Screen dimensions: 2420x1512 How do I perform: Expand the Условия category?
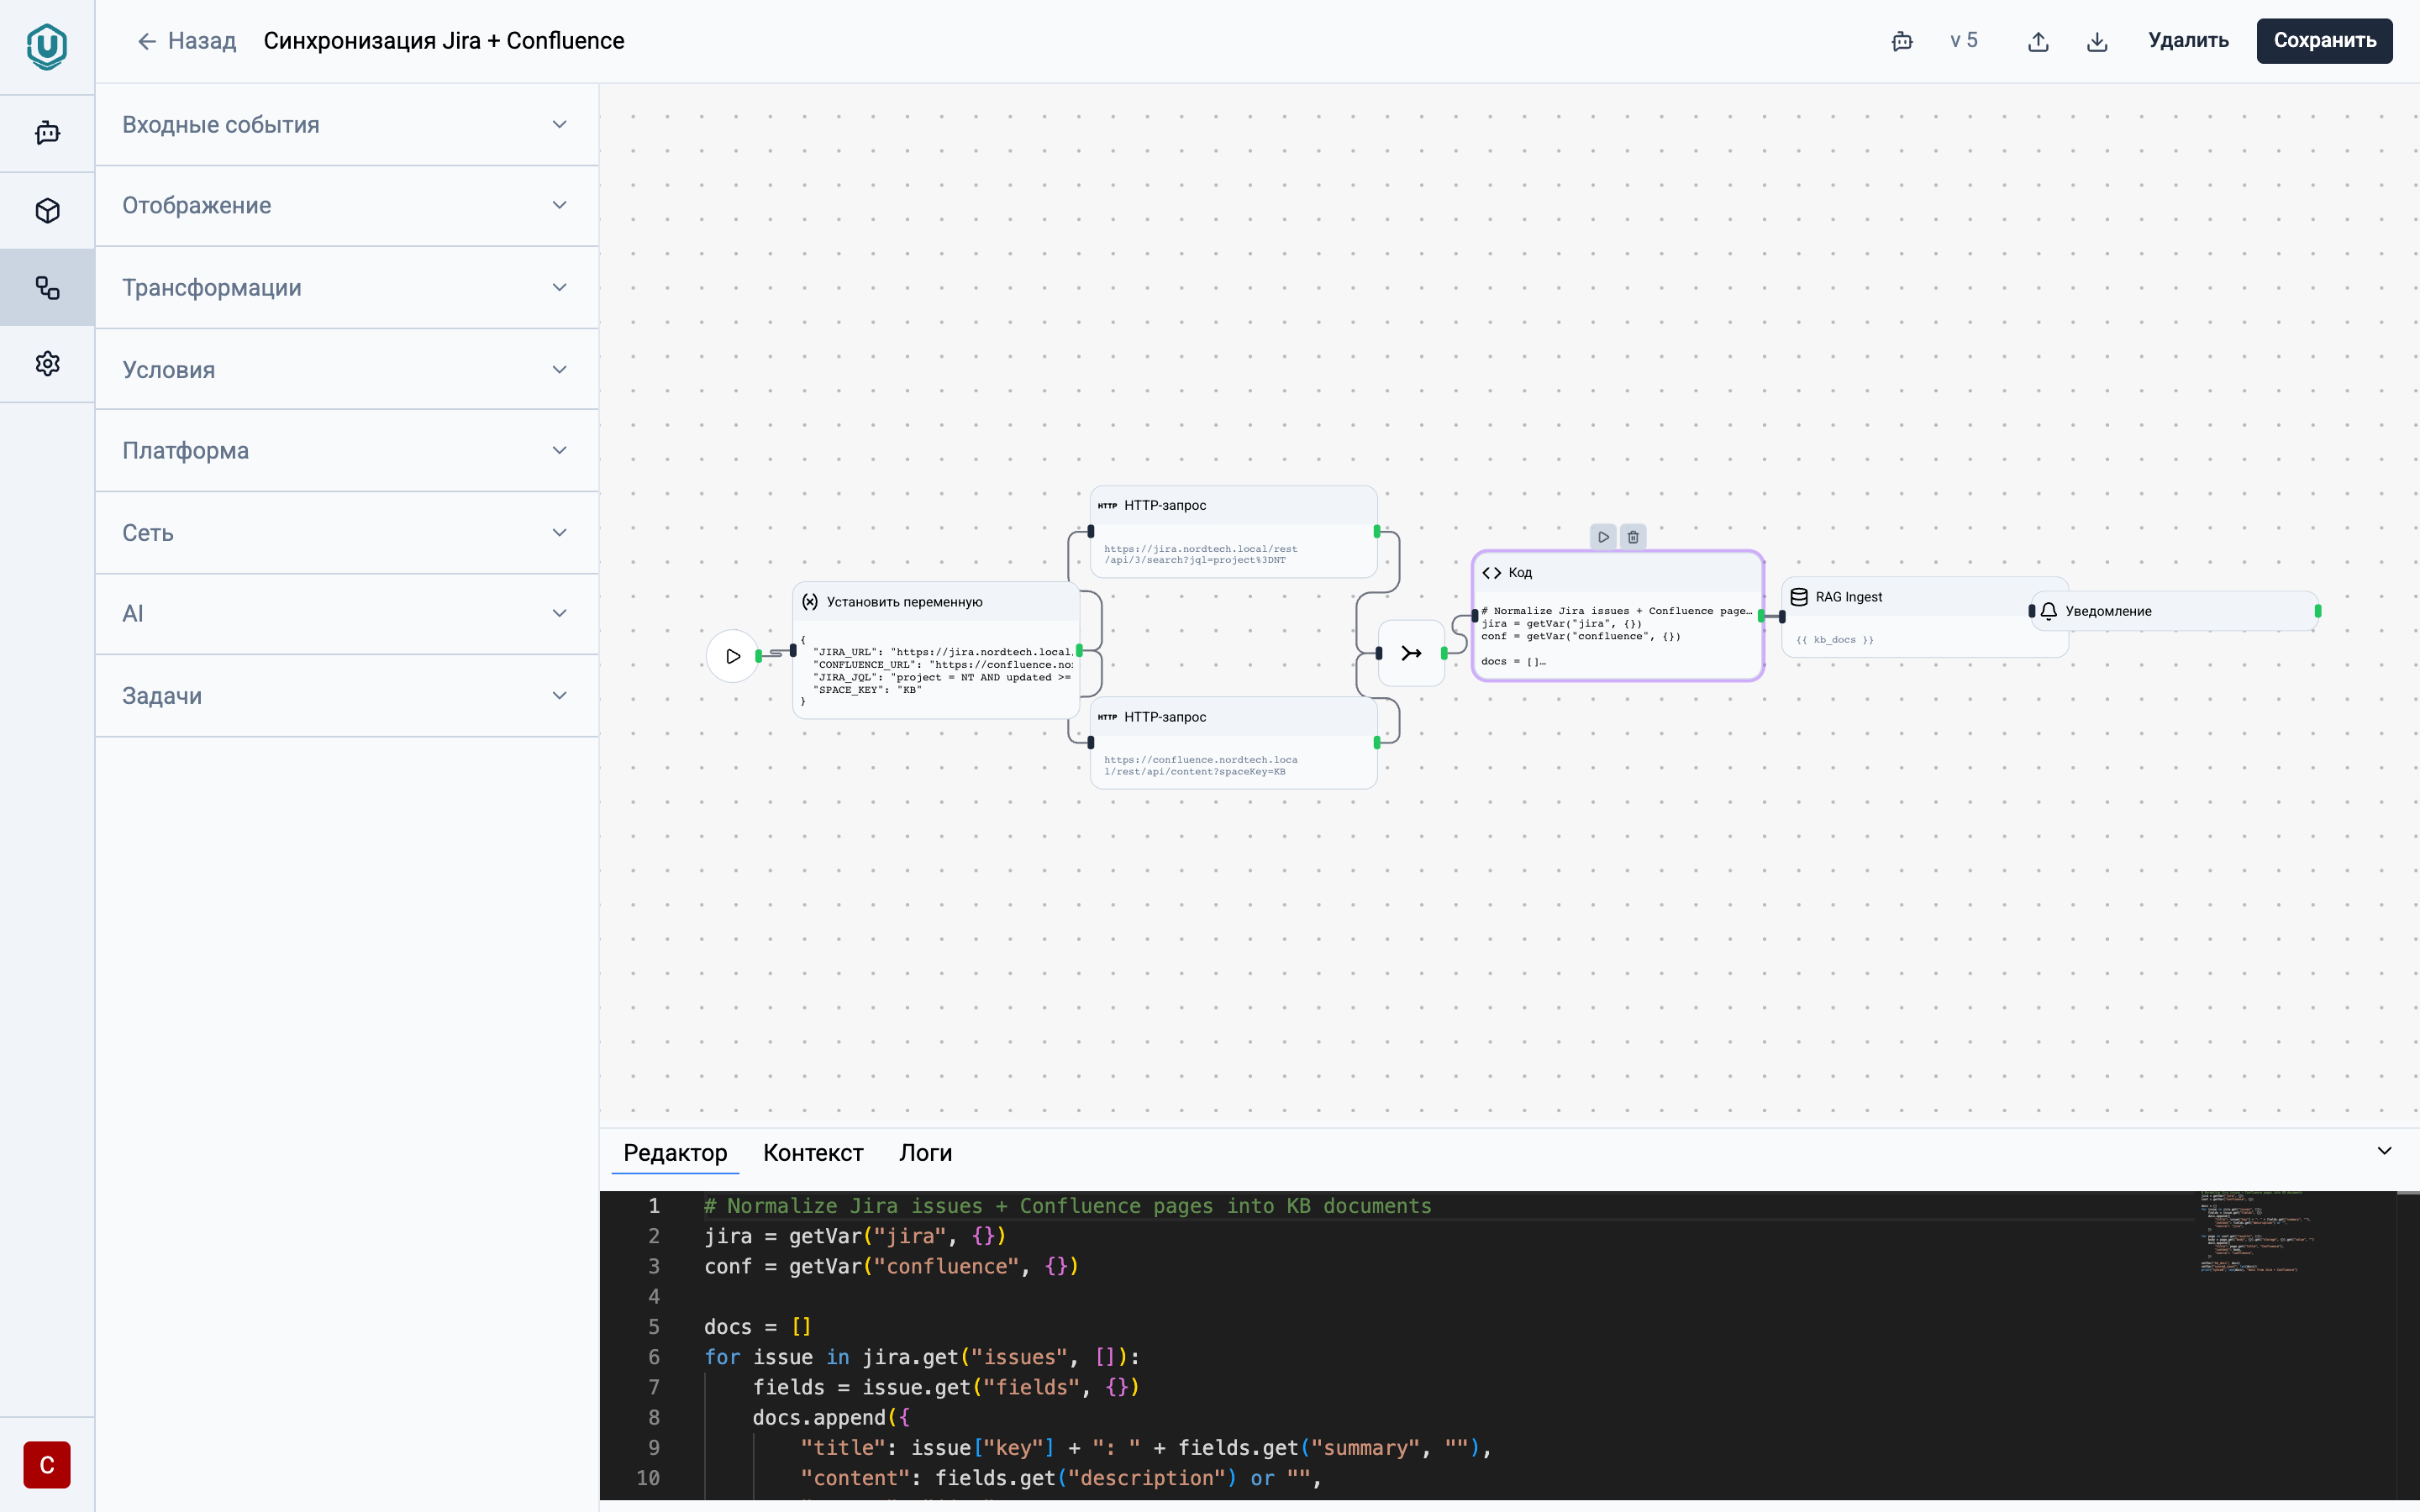click(347, 370)
